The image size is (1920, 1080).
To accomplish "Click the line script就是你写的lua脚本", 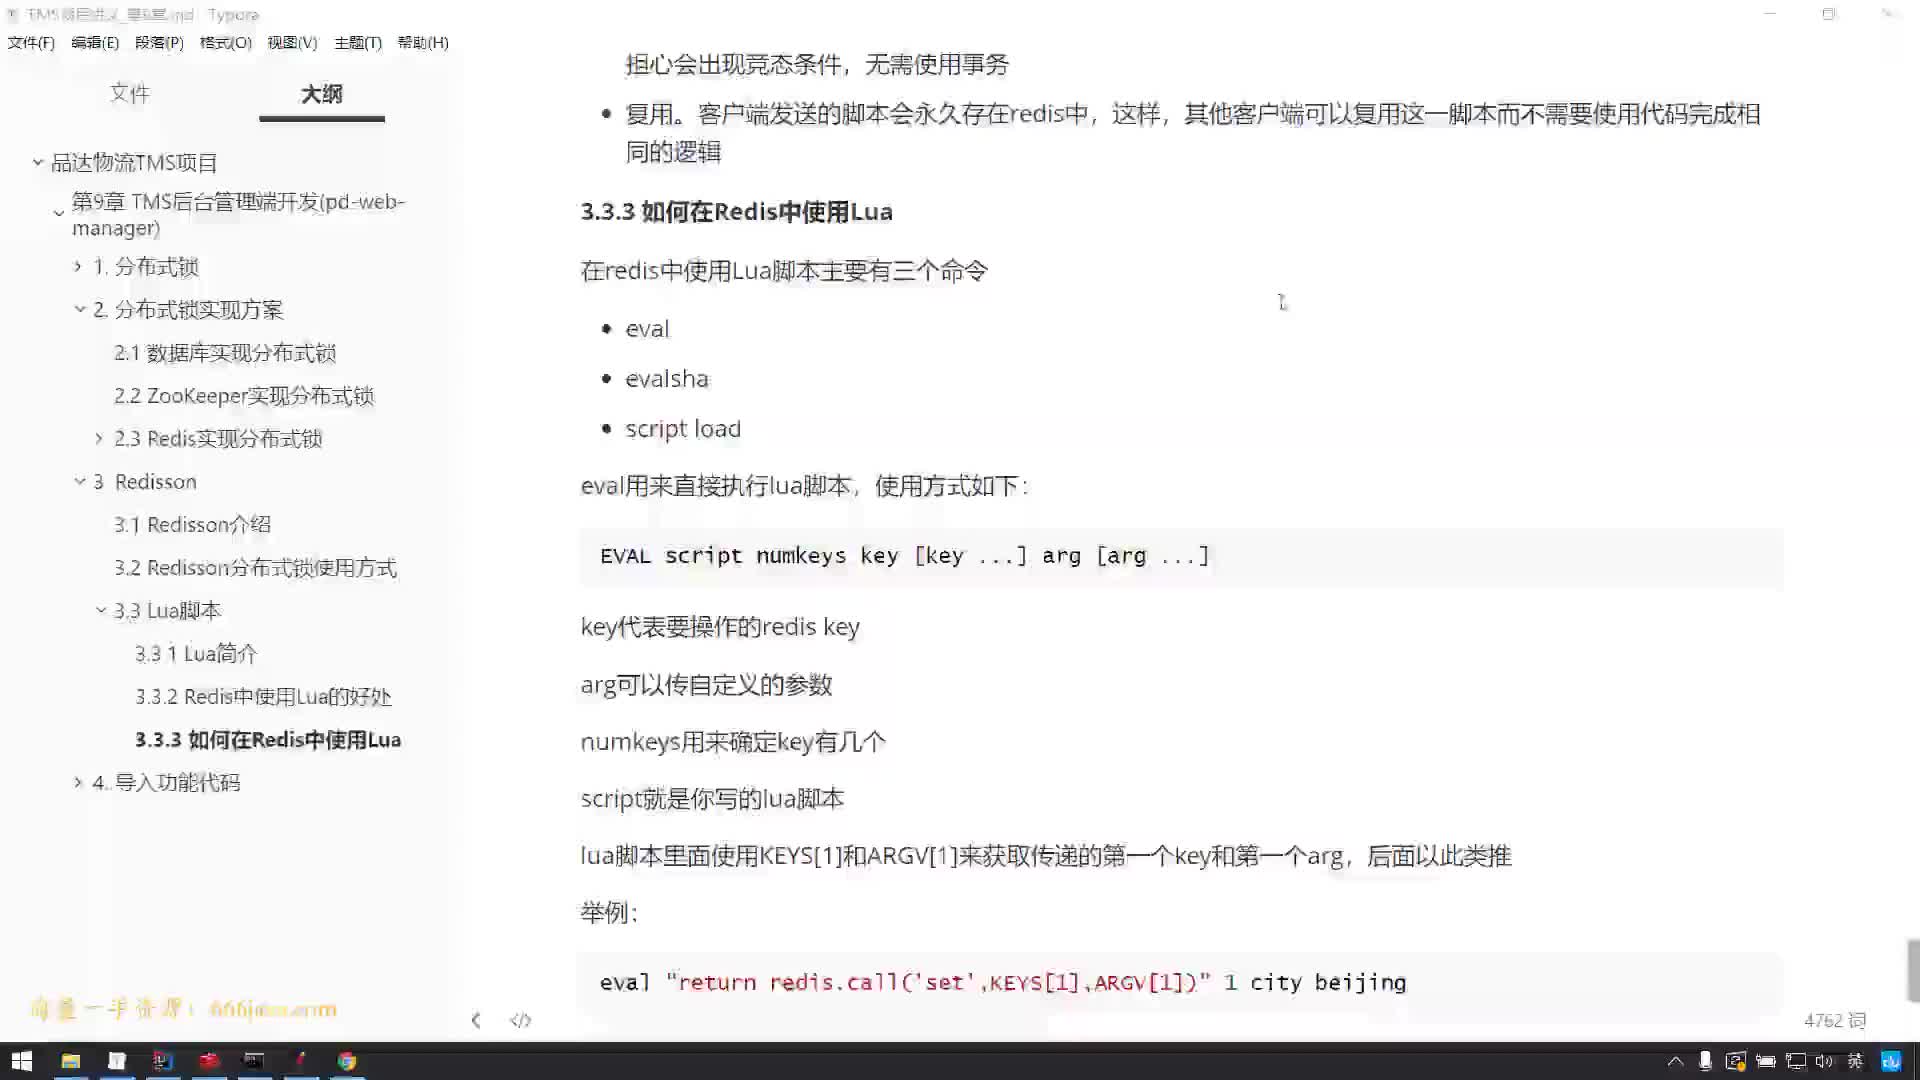I will pos(712,799).
